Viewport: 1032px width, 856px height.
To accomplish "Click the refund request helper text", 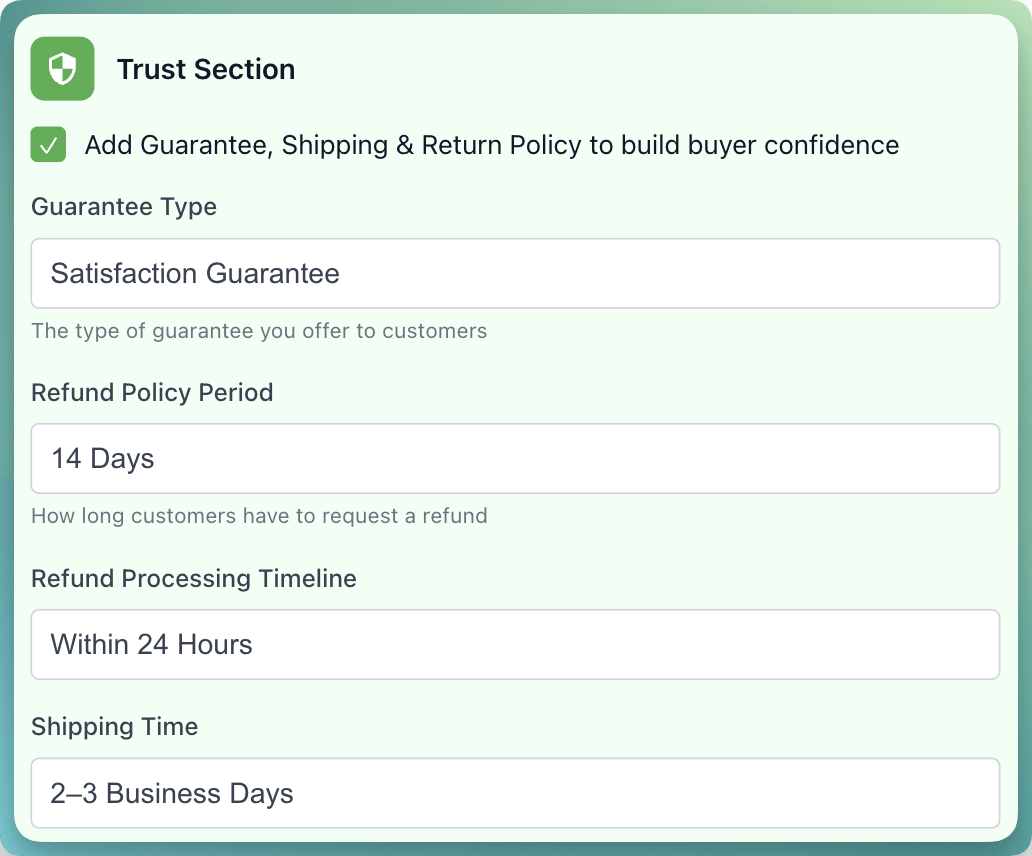I will click(259, 516).
